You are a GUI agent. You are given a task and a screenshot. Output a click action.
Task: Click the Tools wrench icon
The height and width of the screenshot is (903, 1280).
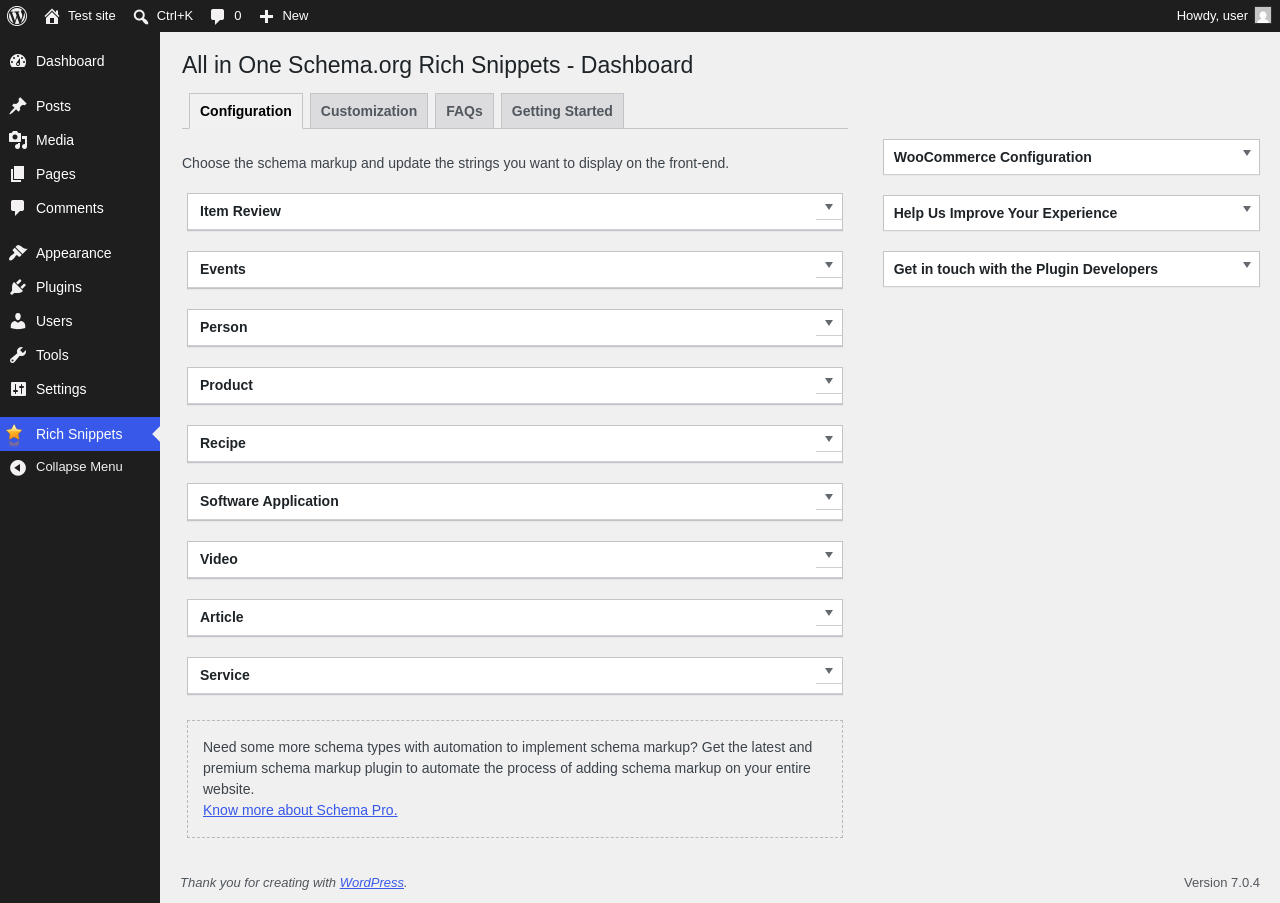18,355
